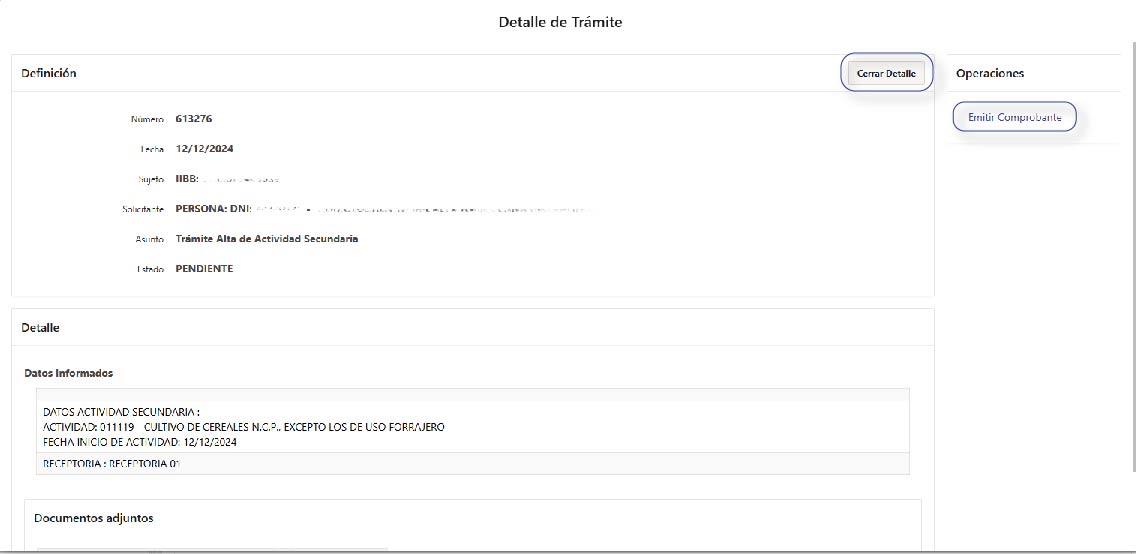Viewport: 1137px width, 554px height.
Task: Click the Fecha value 12/12/2024
Action: tap(204, 149)
